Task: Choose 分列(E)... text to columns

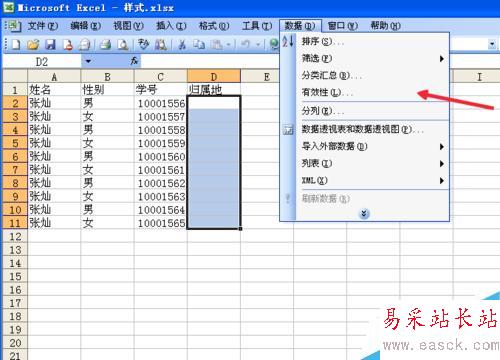Action: pyautogui.click(x=373, y=111)
